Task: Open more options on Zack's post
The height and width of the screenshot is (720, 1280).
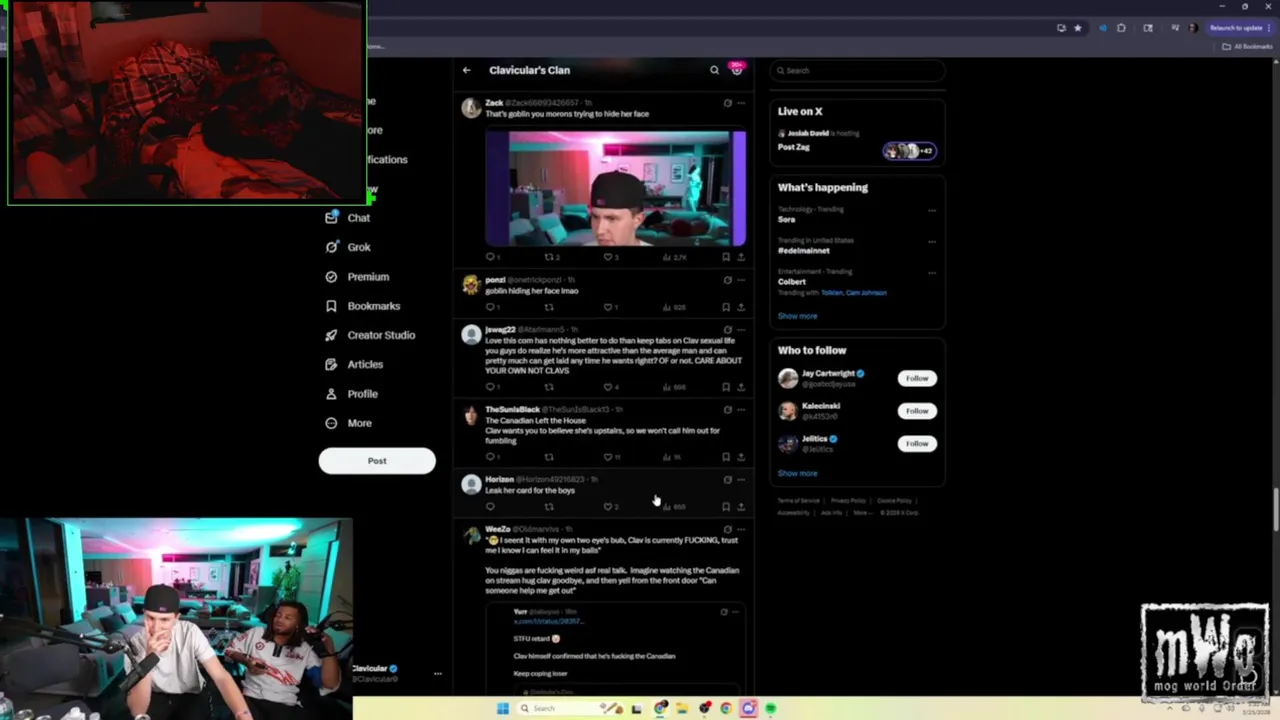Action: coord(741,103)
